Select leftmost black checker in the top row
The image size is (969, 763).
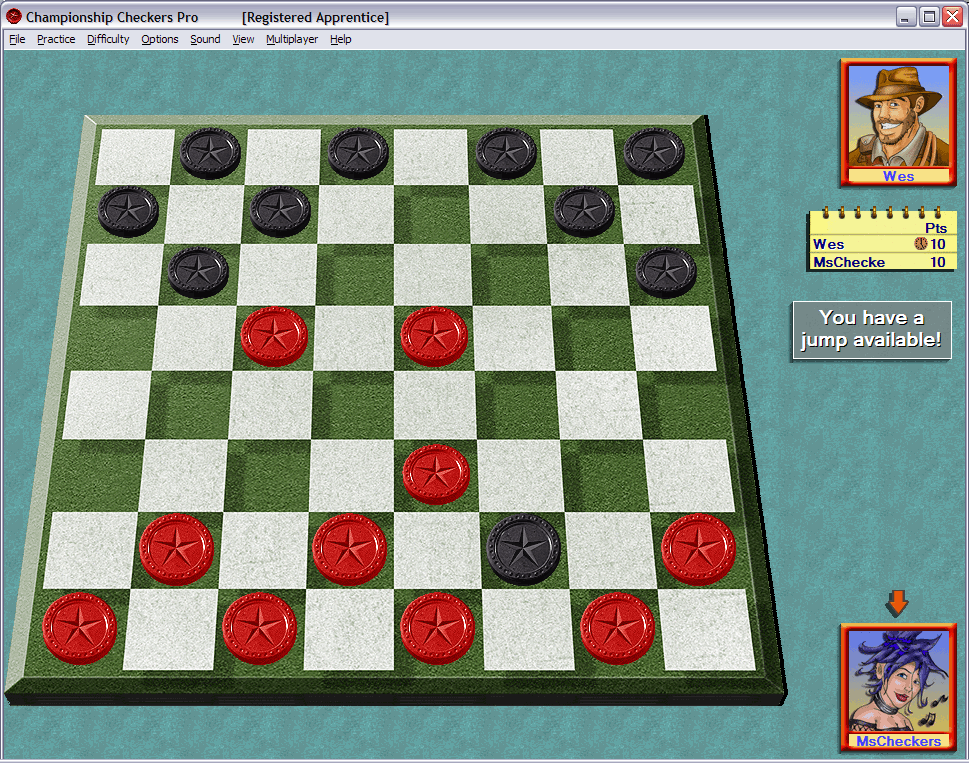[x=211, y=153]
